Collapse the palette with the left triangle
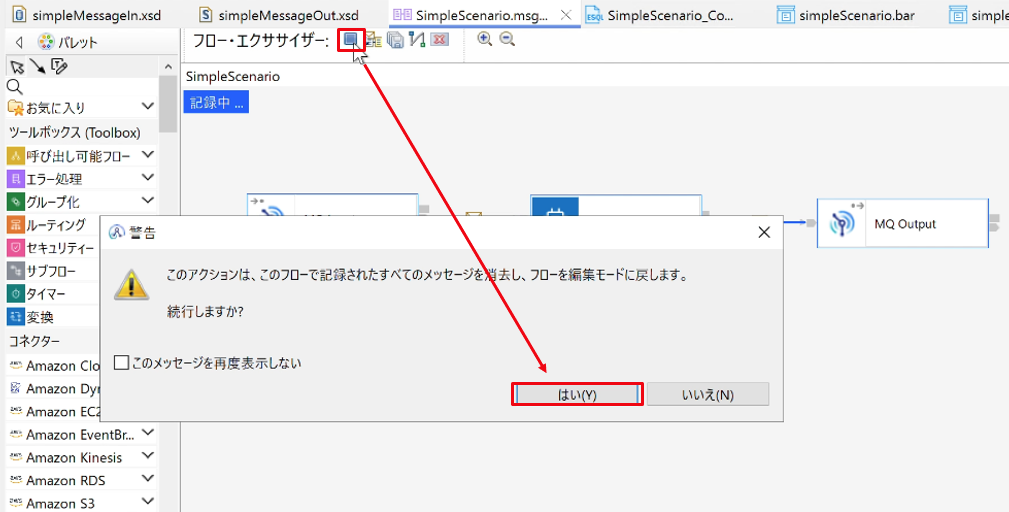 [x=19, y=42]
